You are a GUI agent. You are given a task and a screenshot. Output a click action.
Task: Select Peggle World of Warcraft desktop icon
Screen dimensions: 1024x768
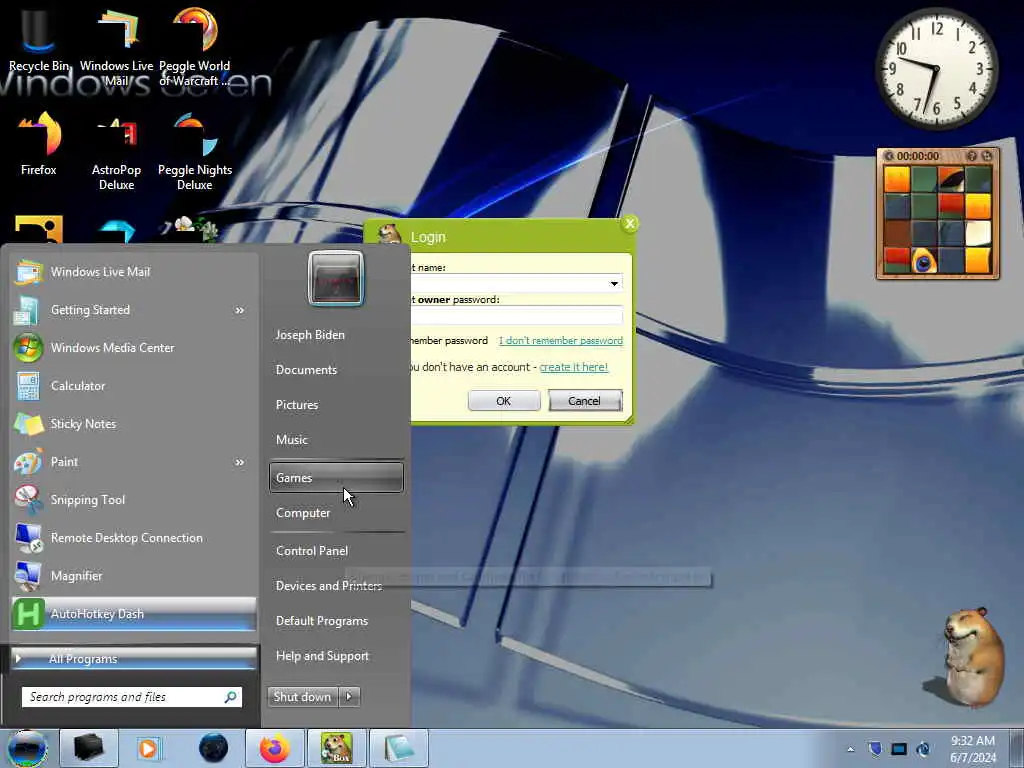tap(195, 46)
